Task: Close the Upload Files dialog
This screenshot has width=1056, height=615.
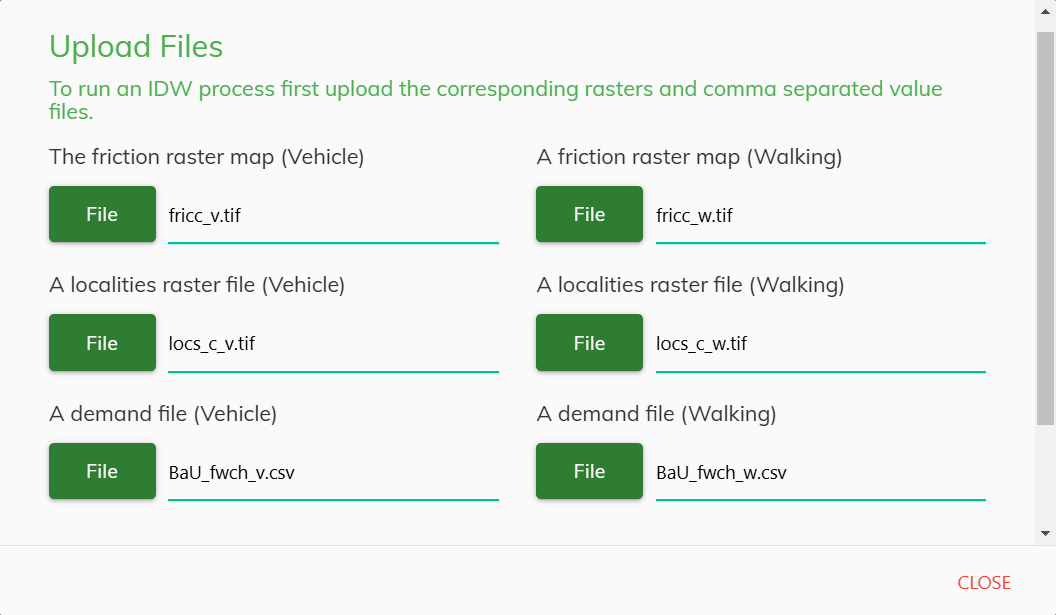Action: pyautogui.click(x=983, y=583)
